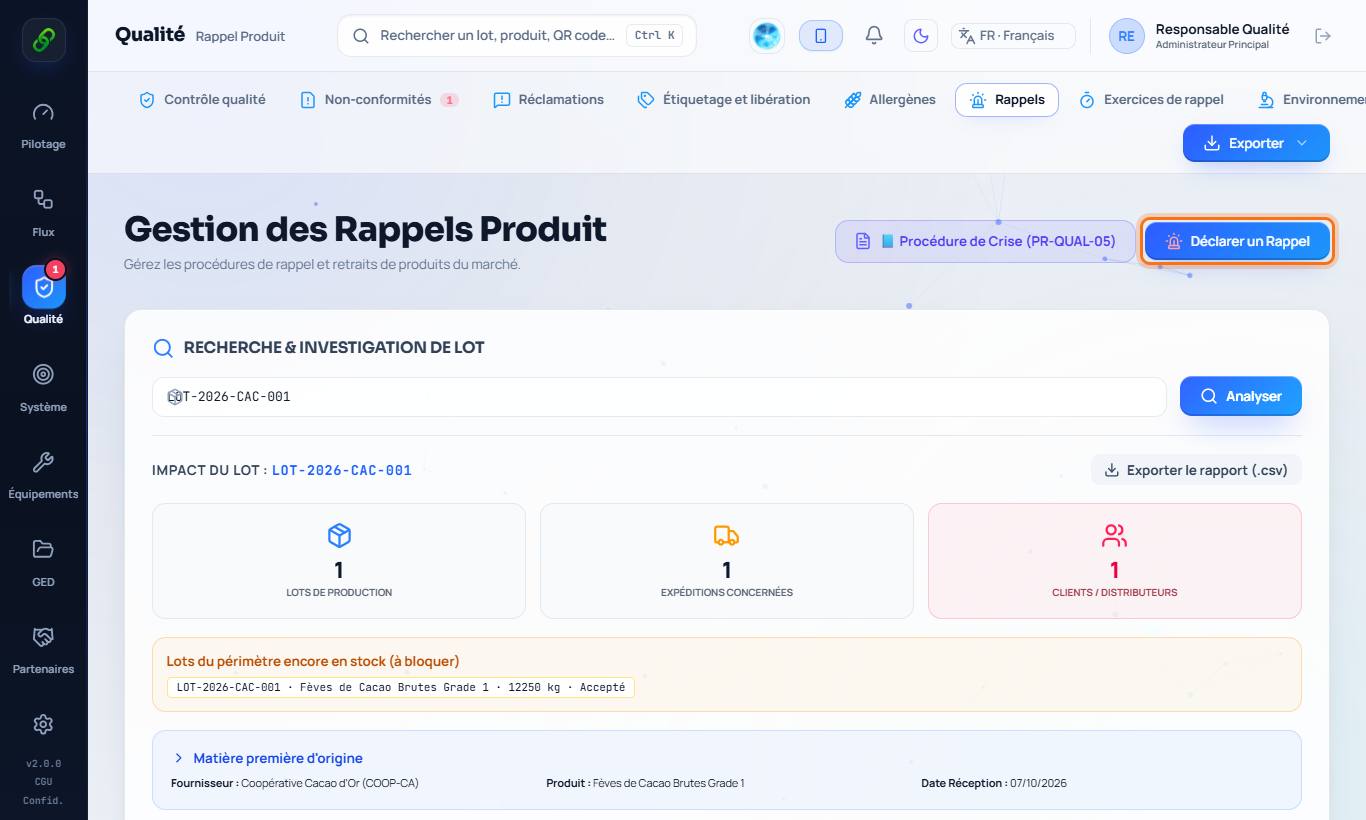Click the blue LOT-2026-CAC-001 impact label

pyautogui.click(x=342, y=470)
